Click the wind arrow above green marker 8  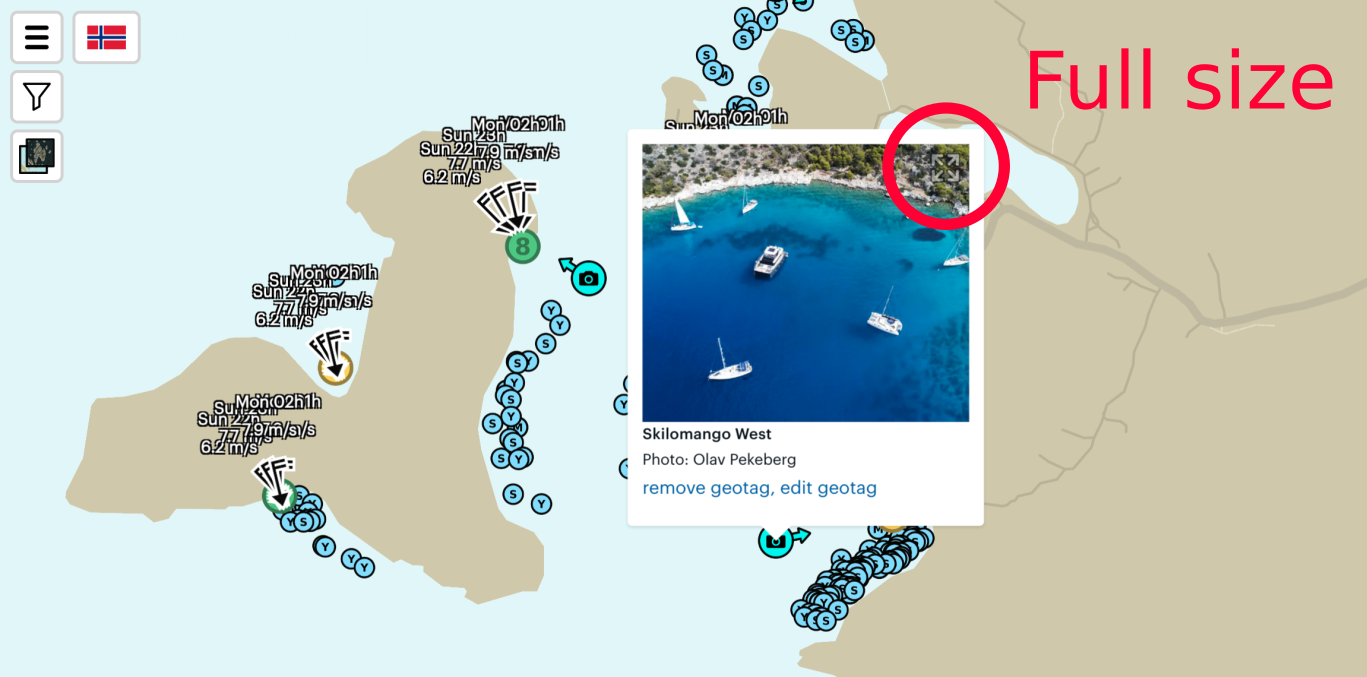(507, 207)
